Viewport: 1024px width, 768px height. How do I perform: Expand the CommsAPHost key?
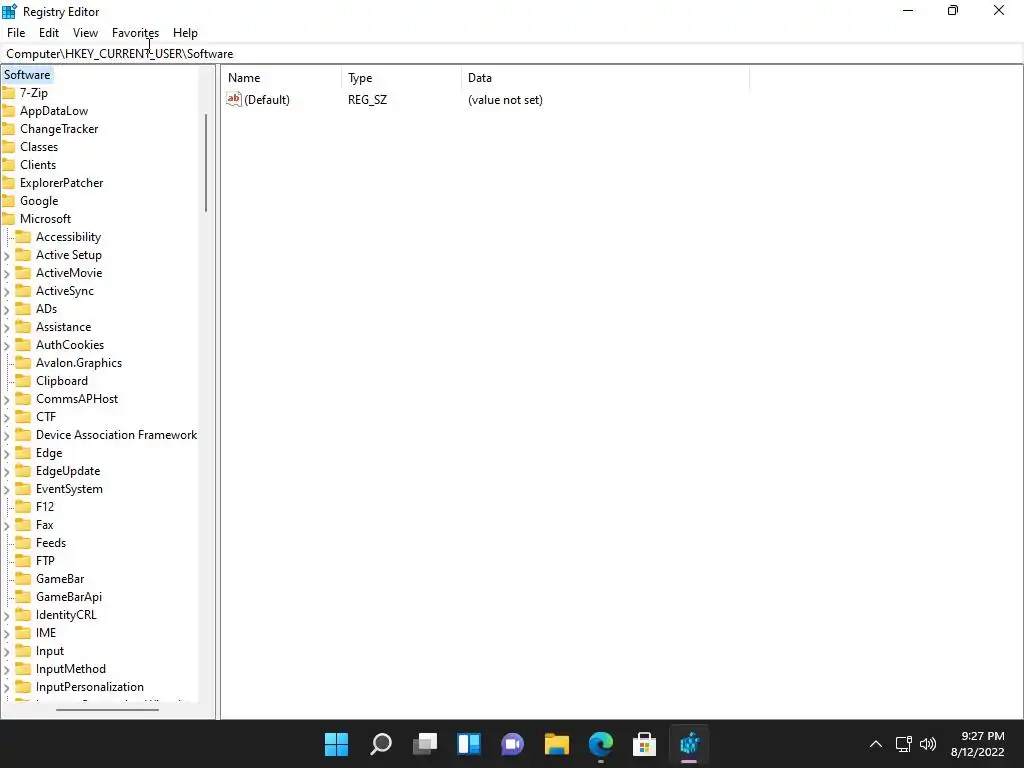(x=7, y=399)
